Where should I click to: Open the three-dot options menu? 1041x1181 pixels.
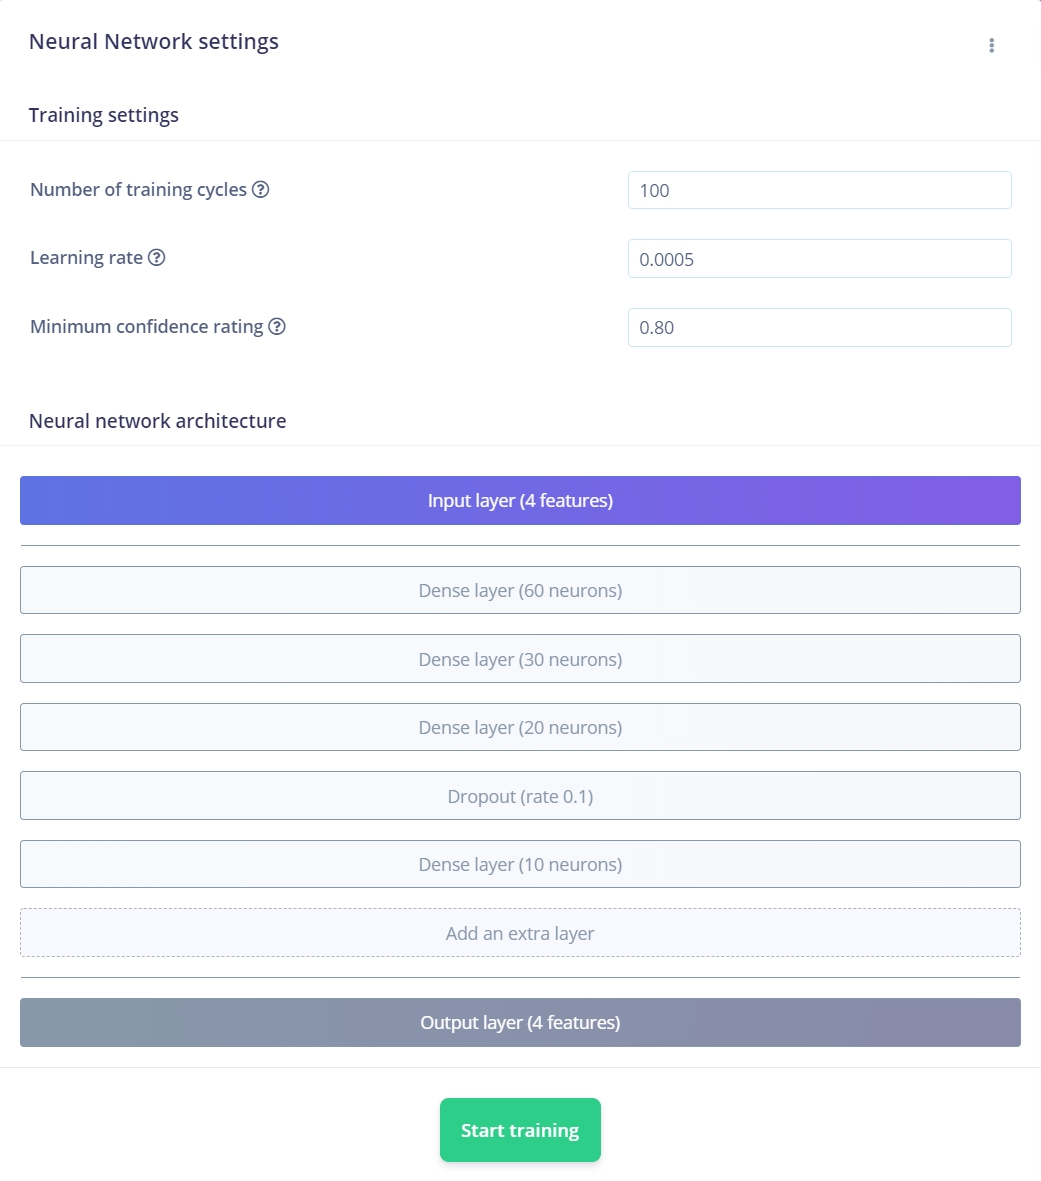click(991, 45)
